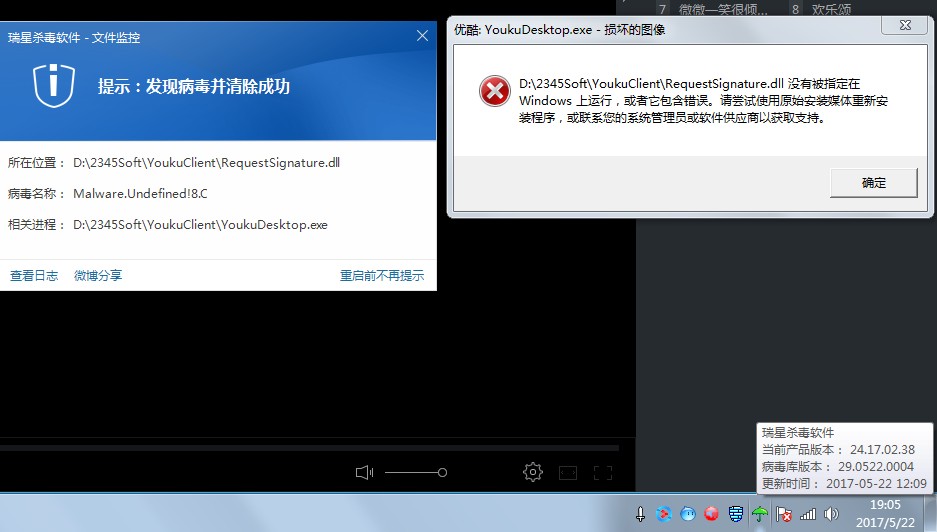Open Youku player settings gear
This screenshot has height=532, width=937.
532,472
